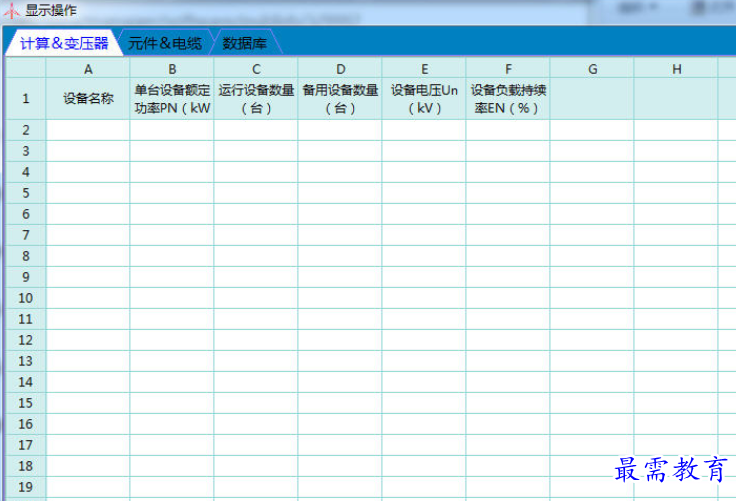The image size is (736, 501).
Task: Select row 19 header
Action: point(26,487)
